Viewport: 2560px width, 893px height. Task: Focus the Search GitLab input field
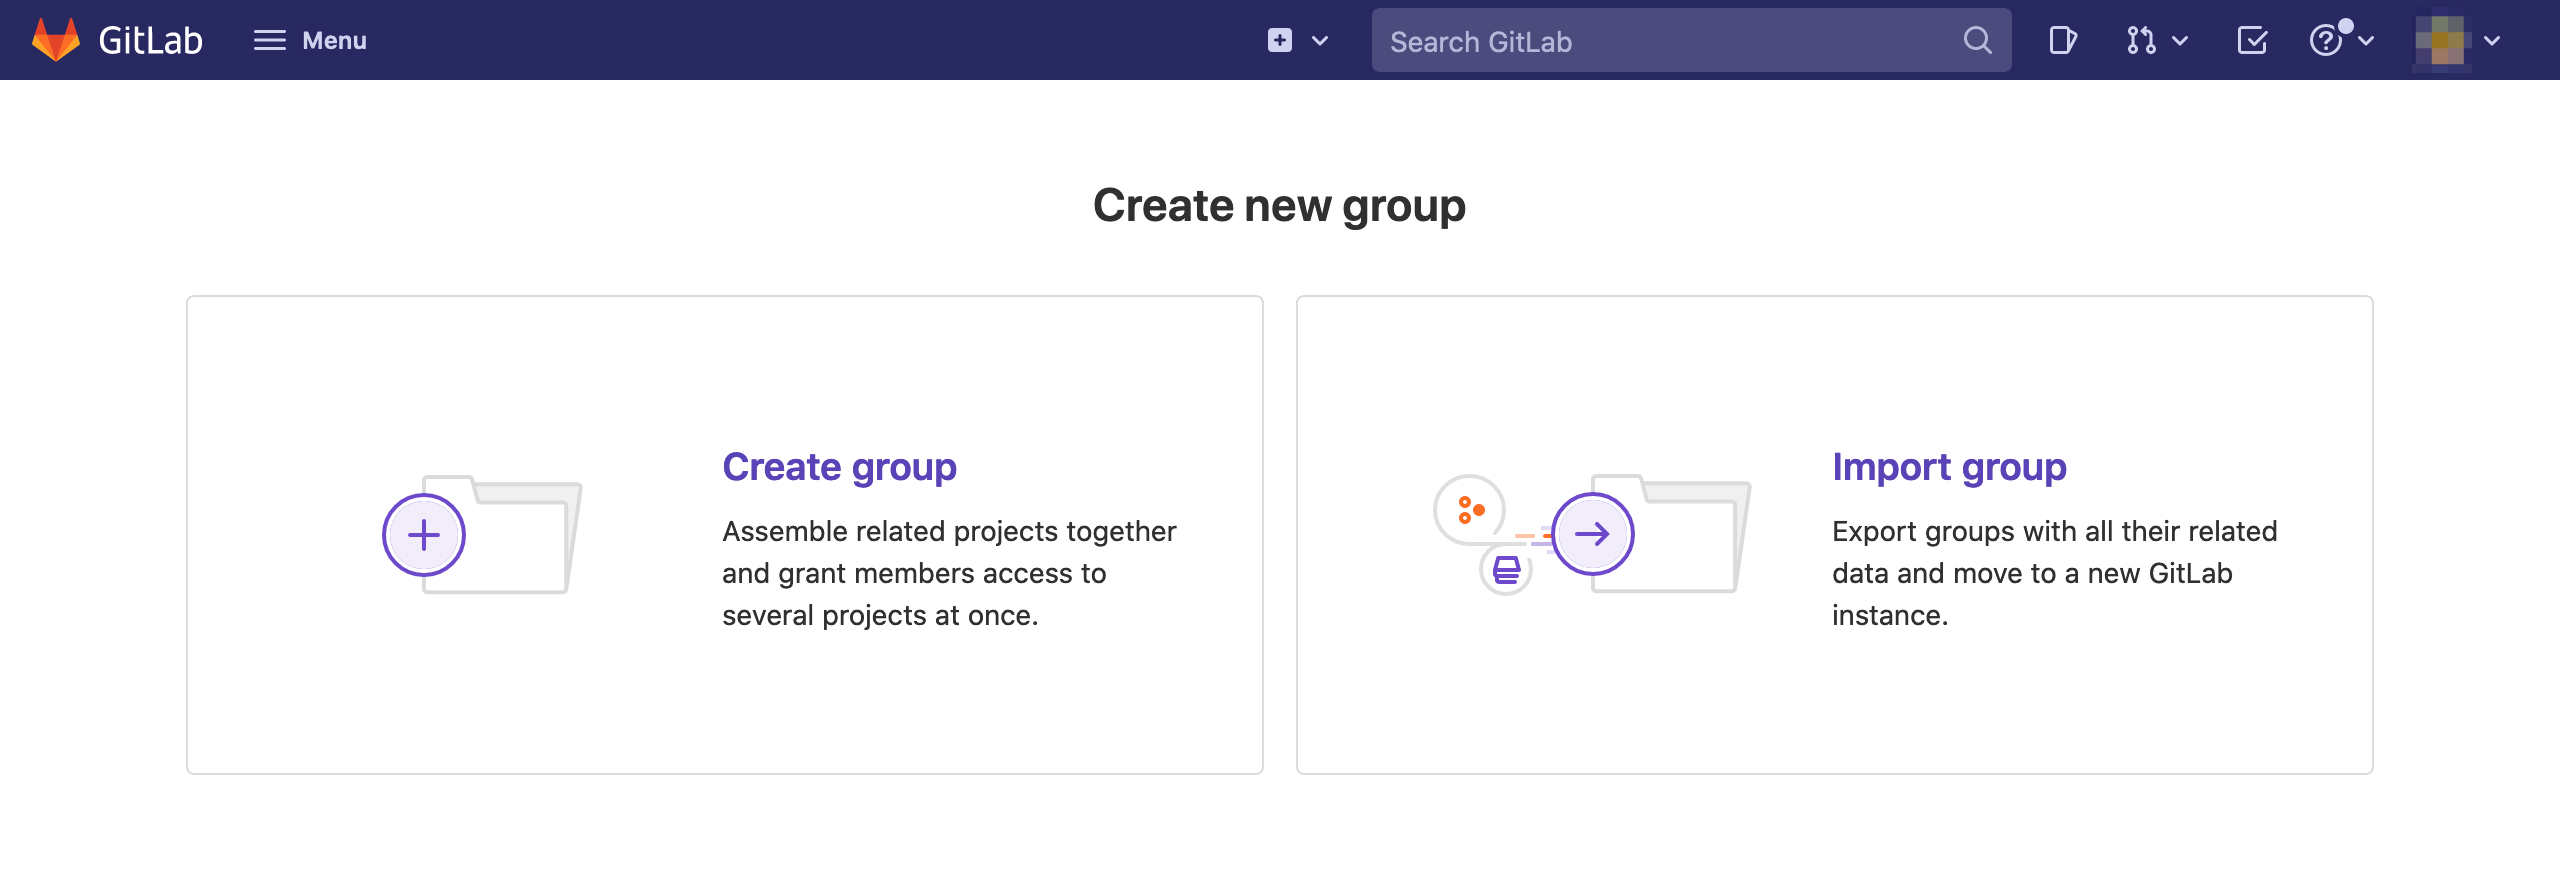(x=1660, y=41)
